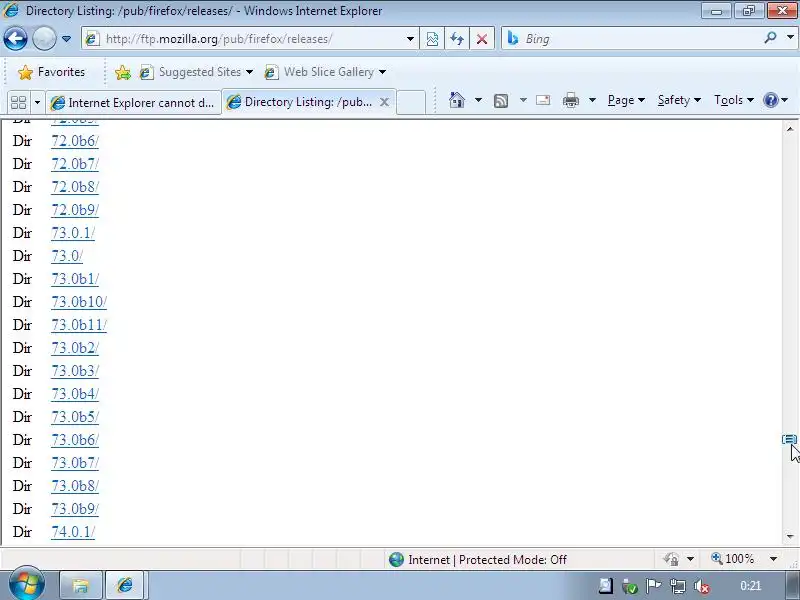Image resolution: width=800 pixels, height=600 pixels.
Task: Open the 73.0b1/ directory link
Action: pyautogui.click(x=75, y=279)
